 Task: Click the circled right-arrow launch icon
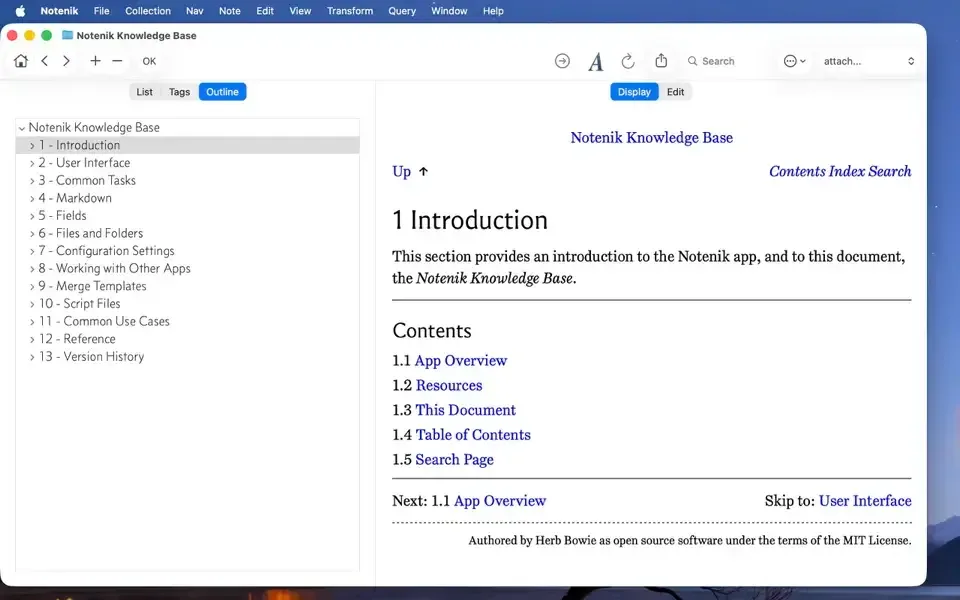point(562,61)
